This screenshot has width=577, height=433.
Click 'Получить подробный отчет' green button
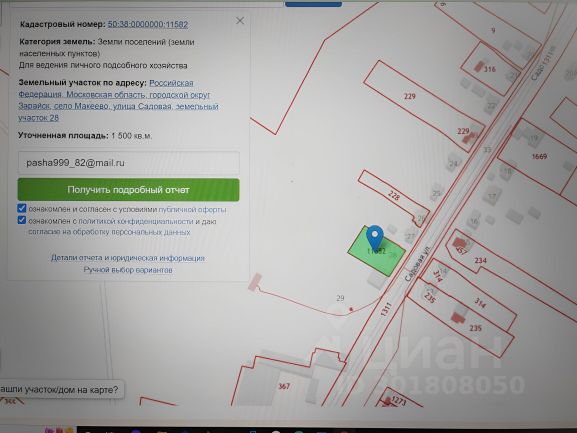128,190
